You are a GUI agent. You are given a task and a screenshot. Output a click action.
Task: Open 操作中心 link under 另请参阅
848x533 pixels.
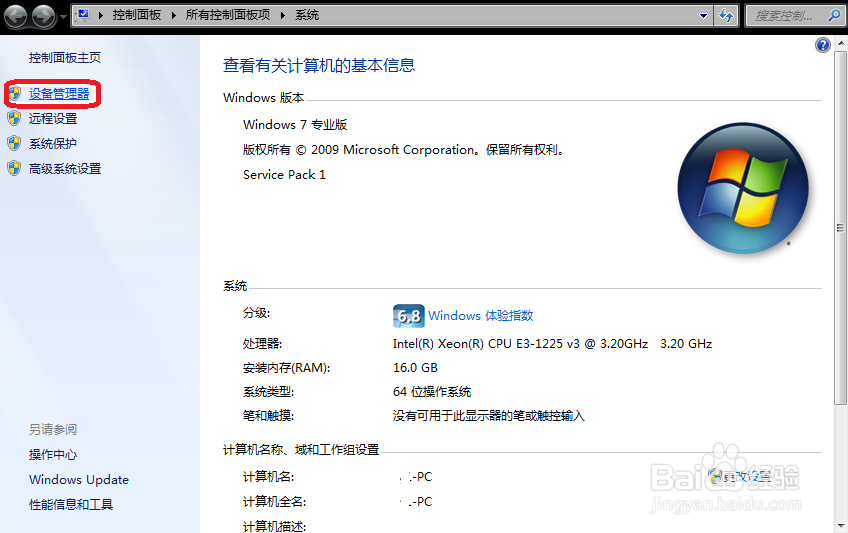pyautogui.click(x=53, y=455)
